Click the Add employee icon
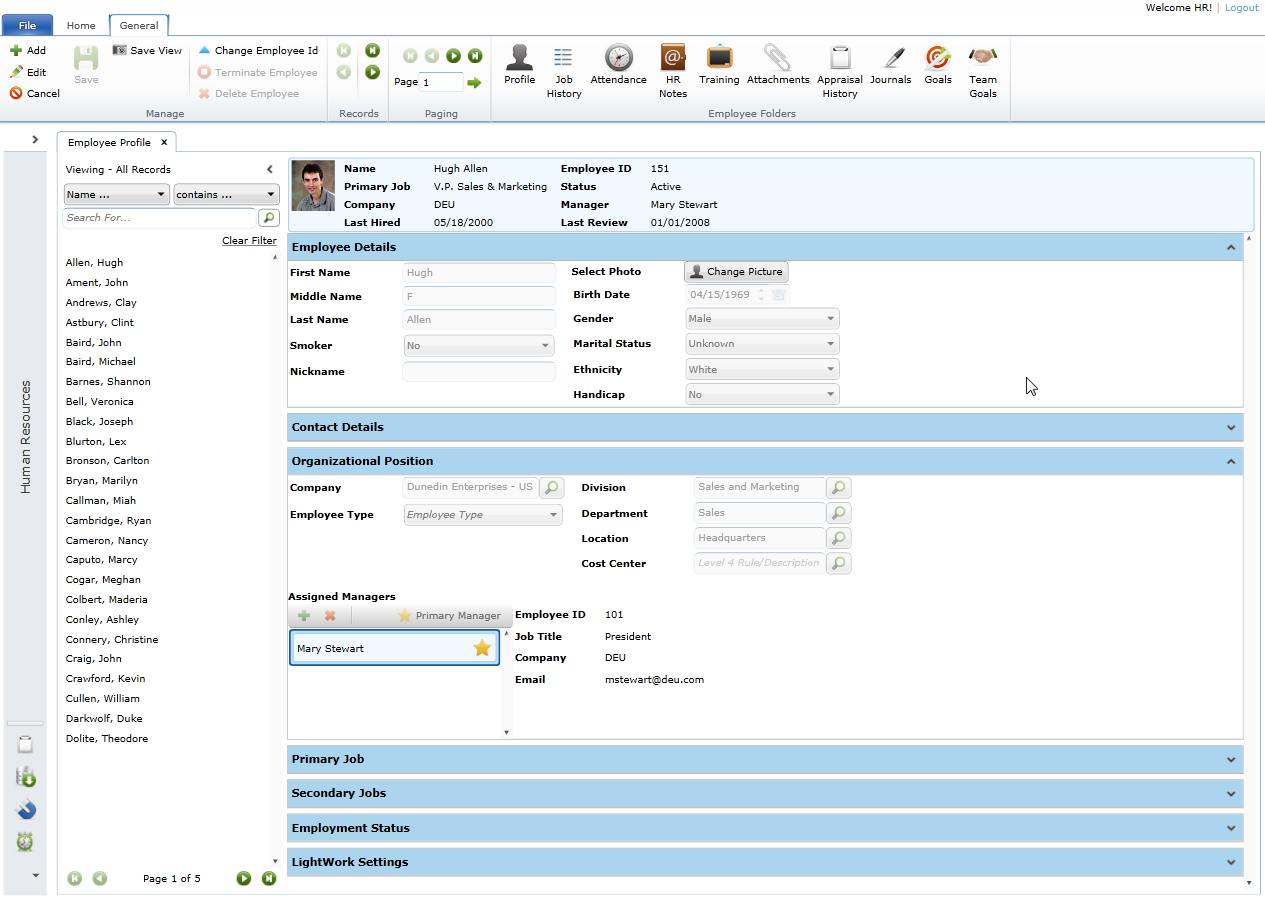1265x899 pixels. [16, 50]
